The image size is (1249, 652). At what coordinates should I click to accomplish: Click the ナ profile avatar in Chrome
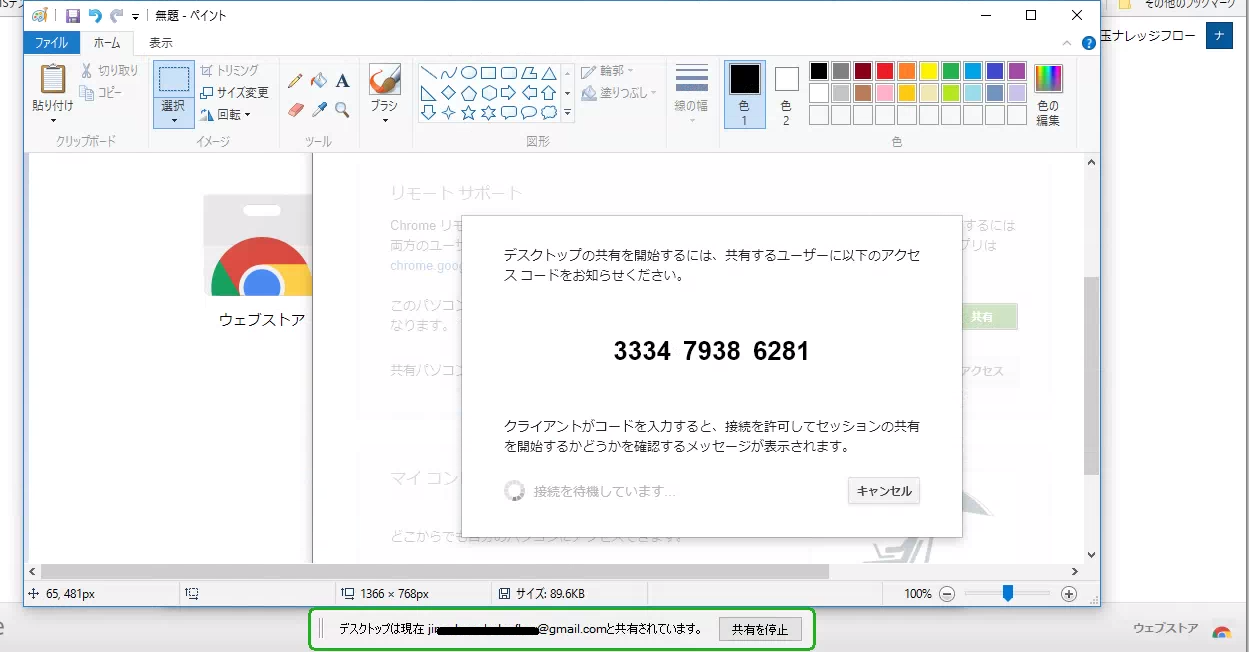pyautogui.click(x=1218, y=35)
